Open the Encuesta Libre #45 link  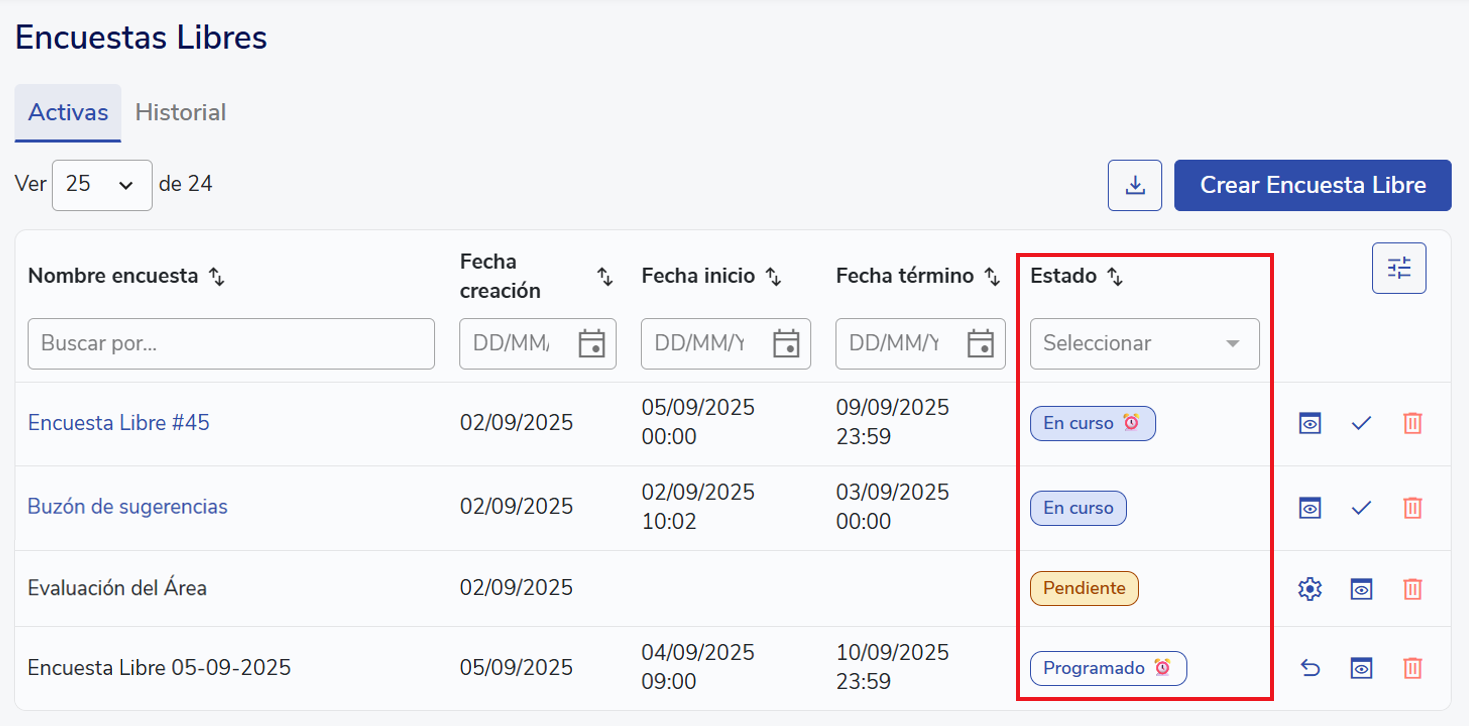pos(118,423)
